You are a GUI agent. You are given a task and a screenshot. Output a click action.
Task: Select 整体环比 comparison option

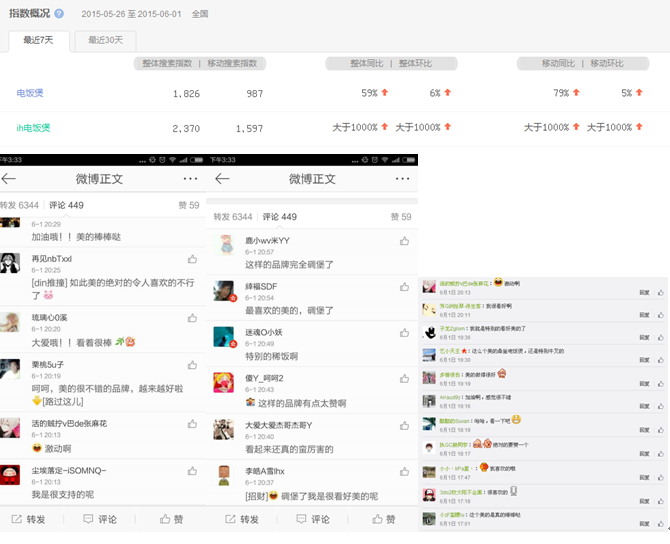click(415, 64)
